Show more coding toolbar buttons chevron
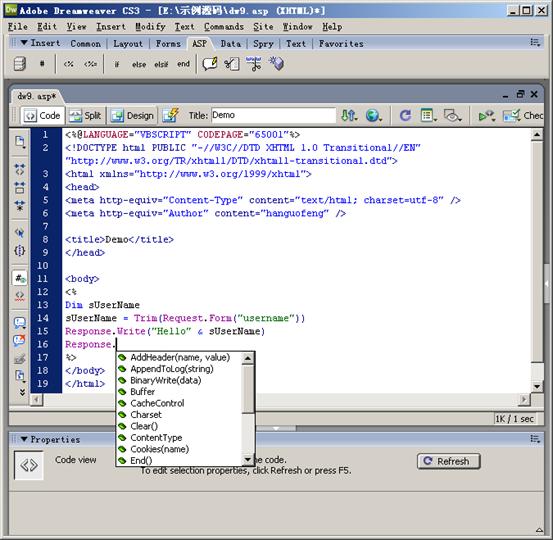 click(22, 392)
